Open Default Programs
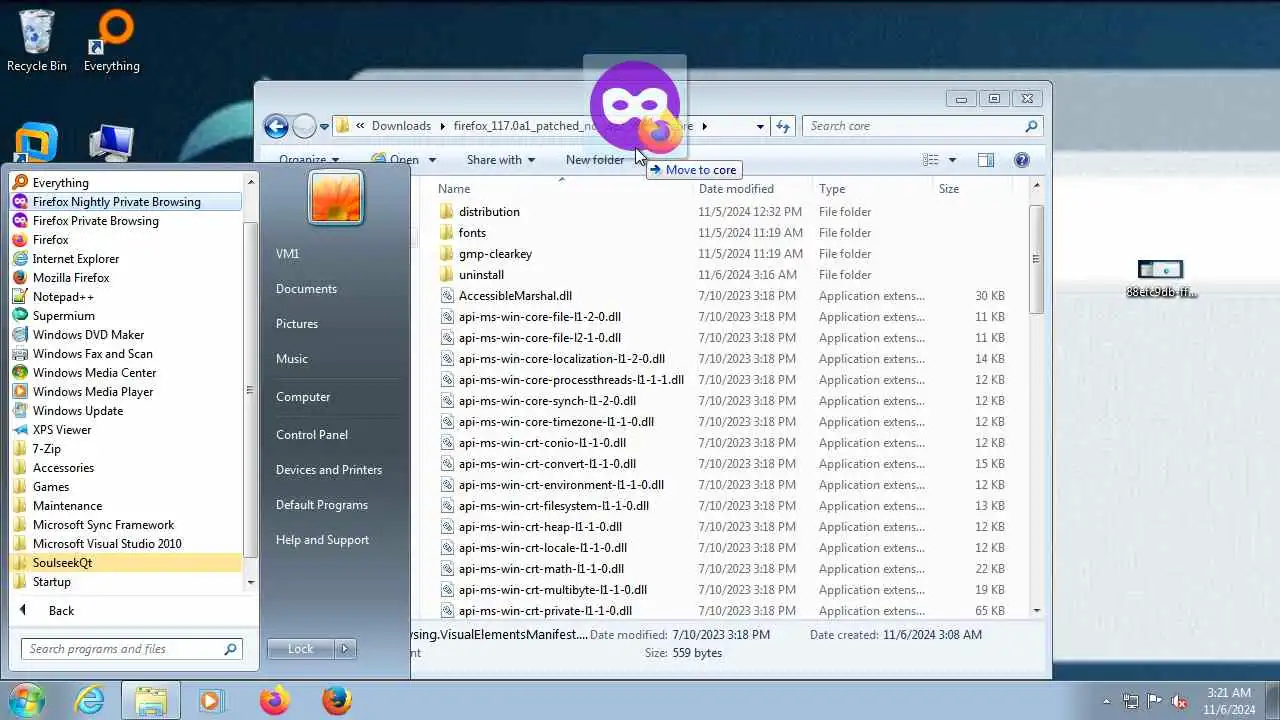 pyautogui.click(x=322, y=505)
